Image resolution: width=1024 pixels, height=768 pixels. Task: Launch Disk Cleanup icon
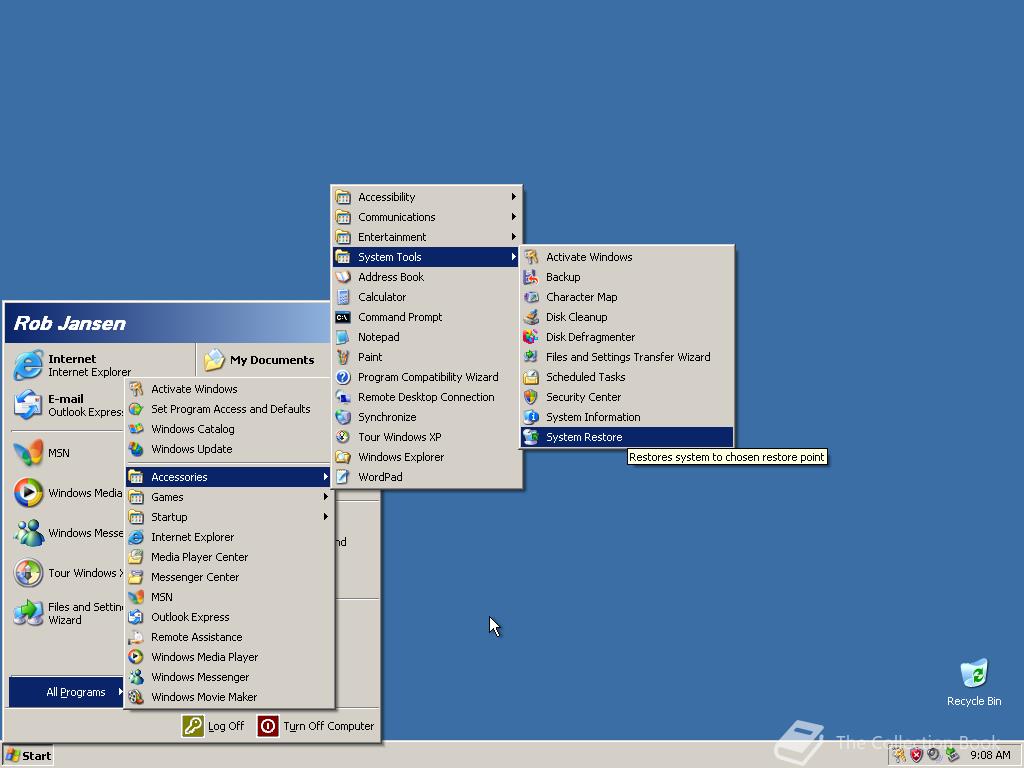(x=531, y=317)
